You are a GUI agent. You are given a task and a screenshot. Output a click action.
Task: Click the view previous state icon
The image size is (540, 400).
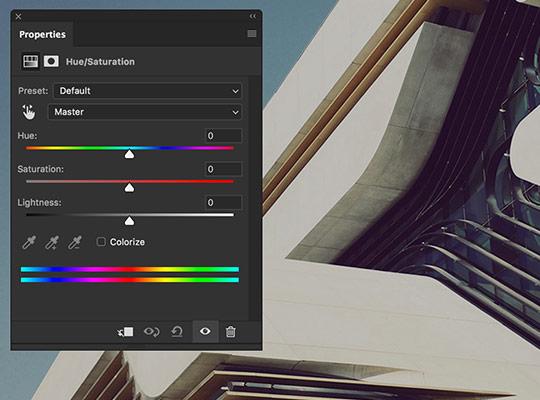pos(152,332)
